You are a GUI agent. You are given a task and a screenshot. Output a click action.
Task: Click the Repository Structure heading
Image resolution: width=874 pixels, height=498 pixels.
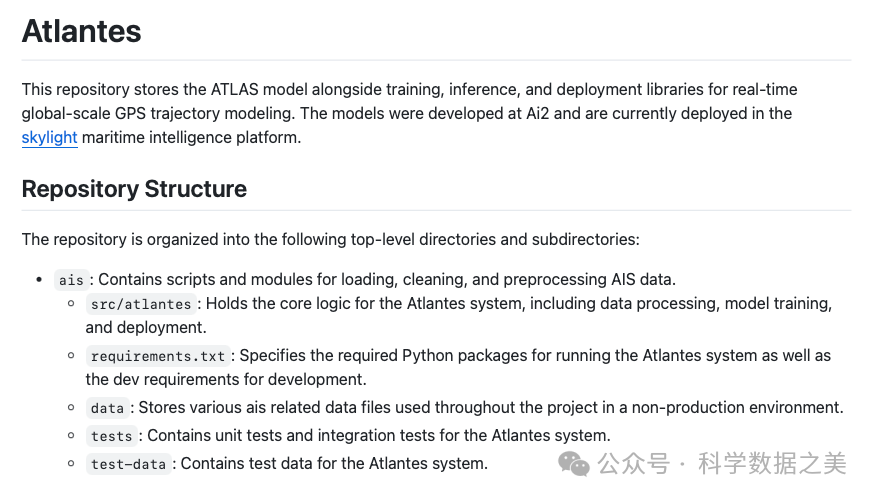point(134,189)
